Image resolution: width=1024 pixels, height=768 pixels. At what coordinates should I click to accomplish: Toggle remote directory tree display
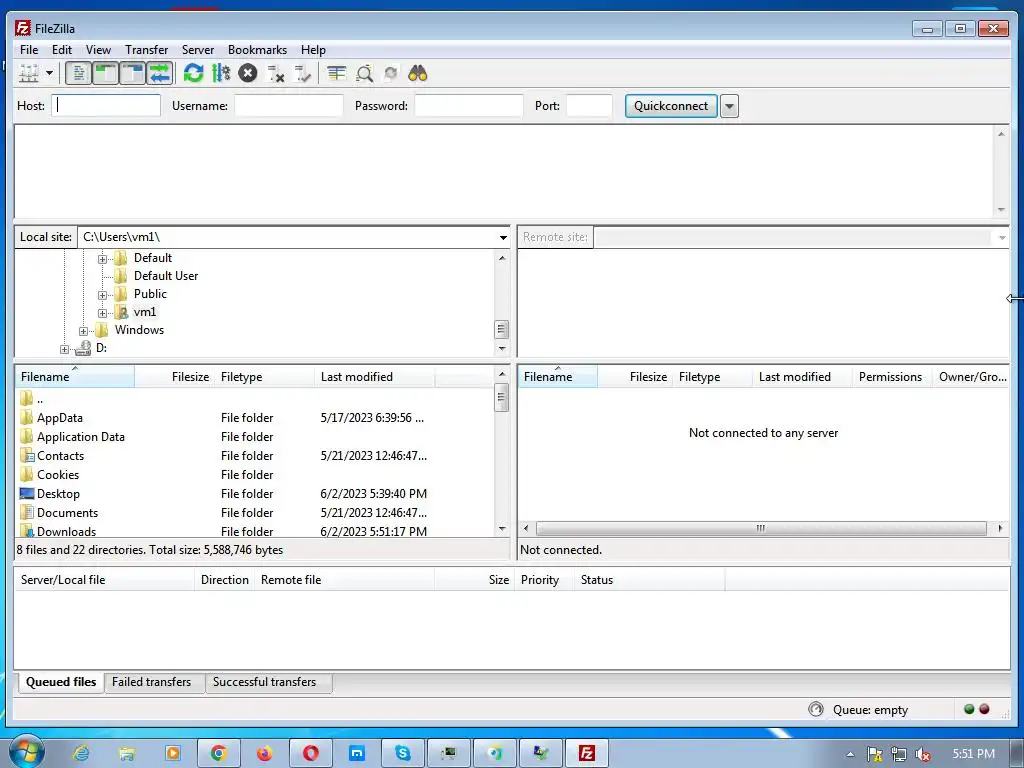(x=133, y=73)
